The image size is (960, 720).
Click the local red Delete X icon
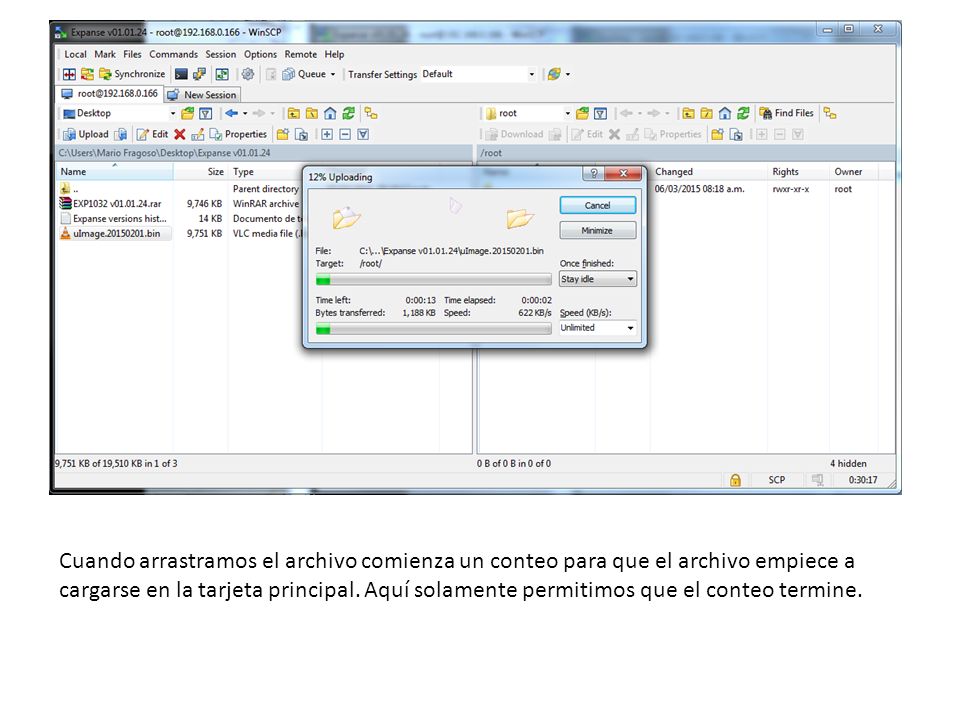pos(179,134)
